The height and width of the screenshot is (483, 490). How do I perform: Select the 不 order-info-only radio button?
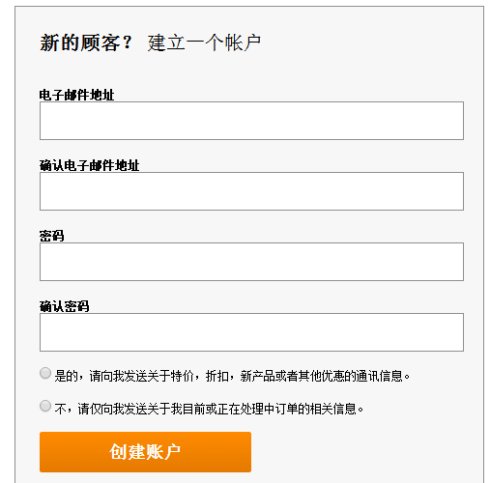[x=45, y=406]
